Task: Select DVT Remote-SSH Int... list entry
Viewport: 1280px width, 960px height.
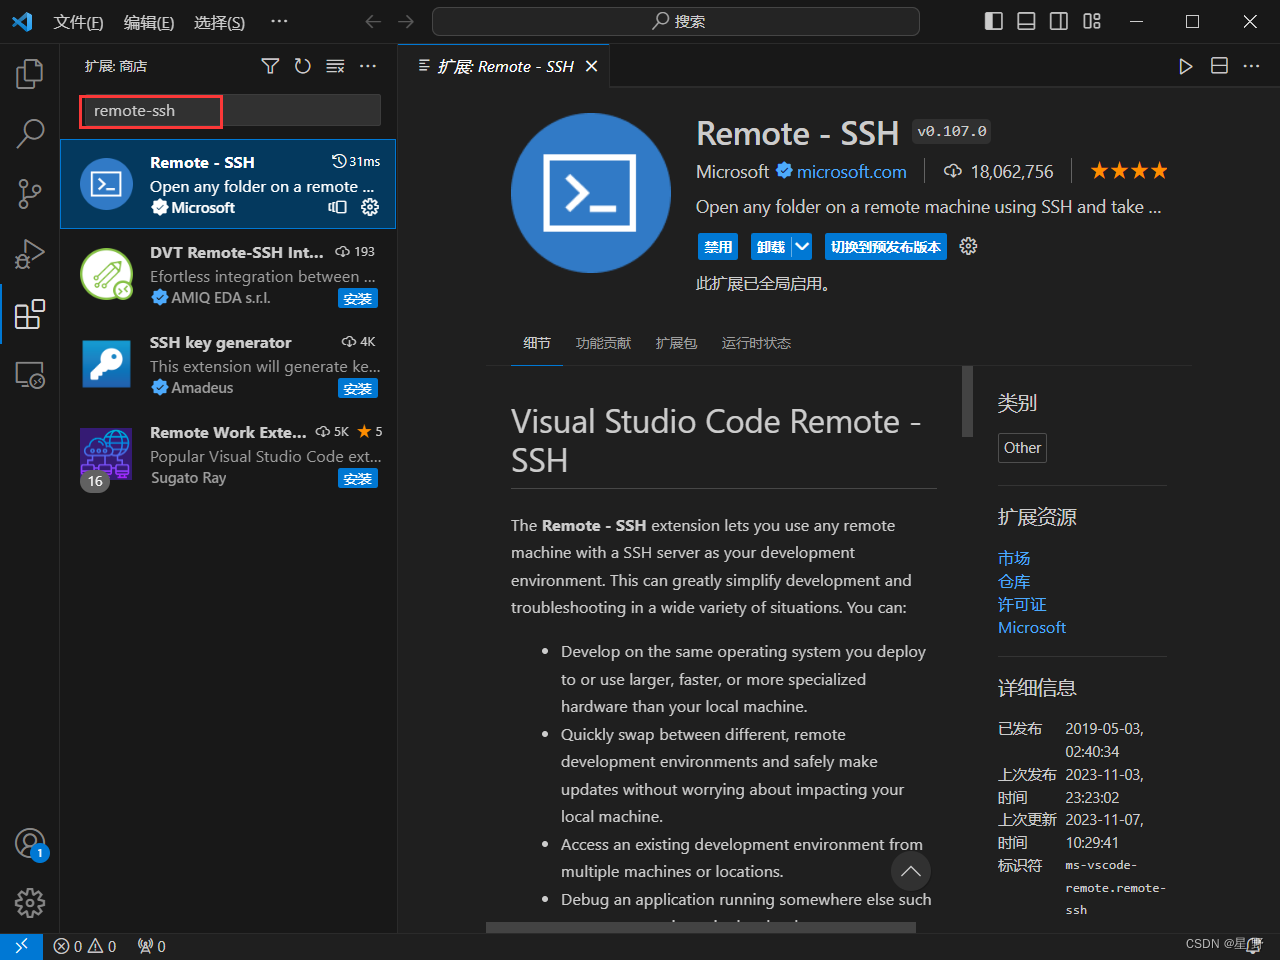Action: (x=228, y=274)
